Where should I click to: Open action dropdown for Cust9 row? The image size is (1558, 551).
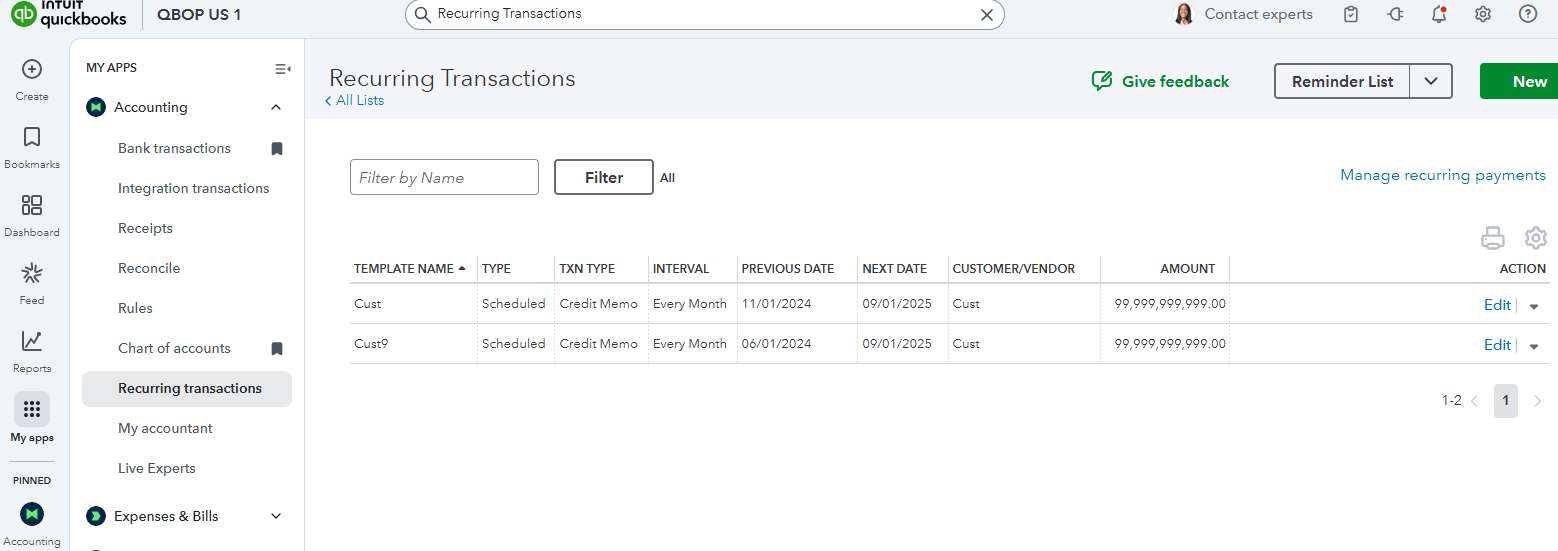pos(1534,346)
